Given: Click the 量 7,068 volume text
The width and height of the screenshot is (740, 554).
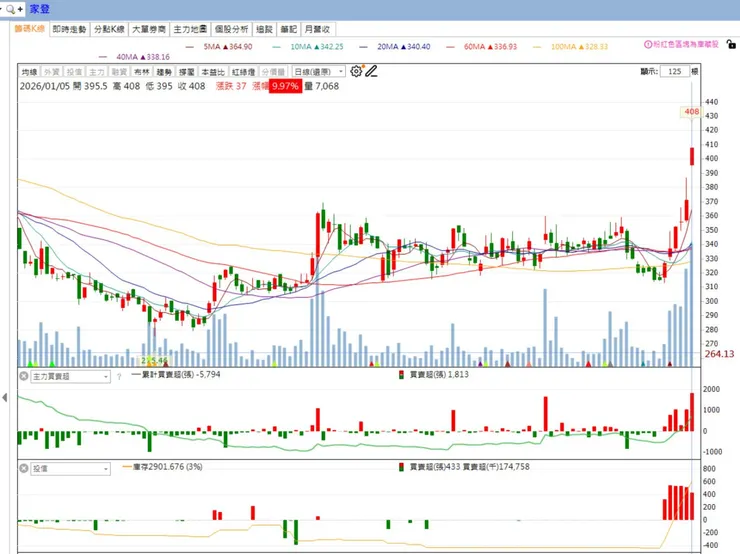Looking at the screenshot, I should [322, 86].
